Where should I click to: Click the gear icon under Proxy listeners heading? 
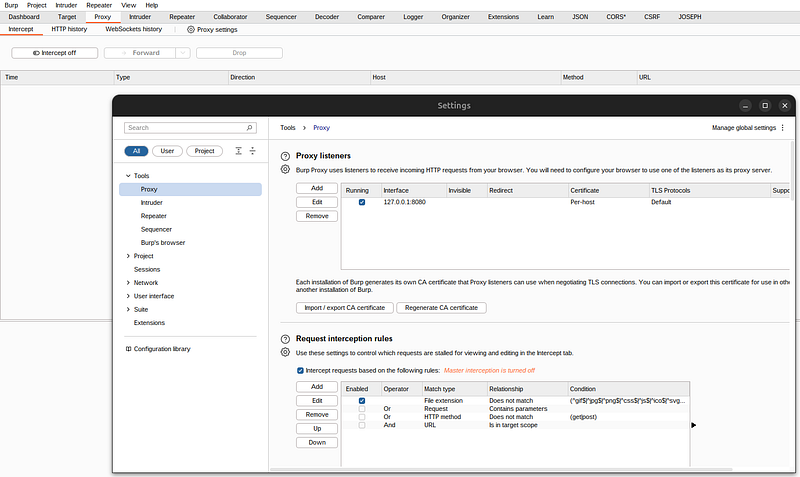coord(285,169)
